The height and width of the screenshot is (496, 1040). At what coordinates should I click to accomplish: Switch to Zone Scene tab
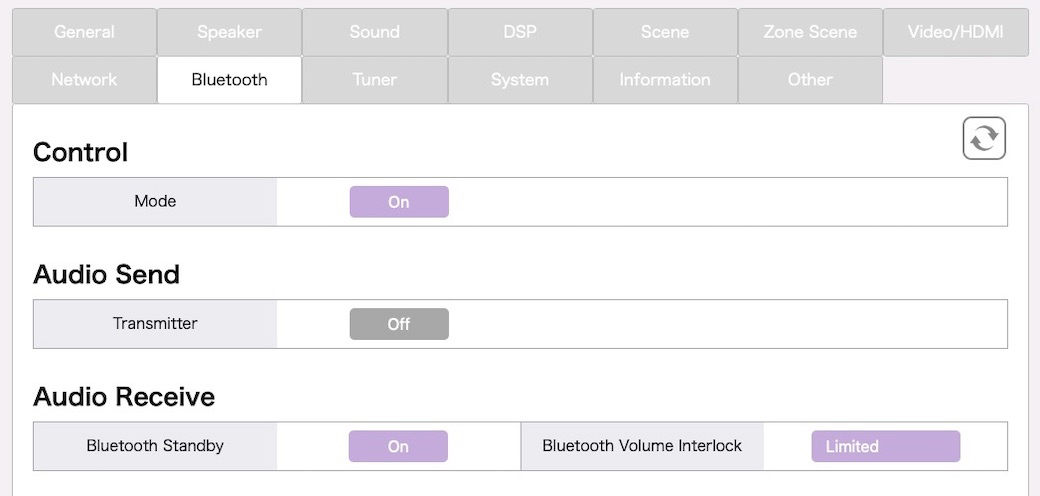[x=811, y=32]
